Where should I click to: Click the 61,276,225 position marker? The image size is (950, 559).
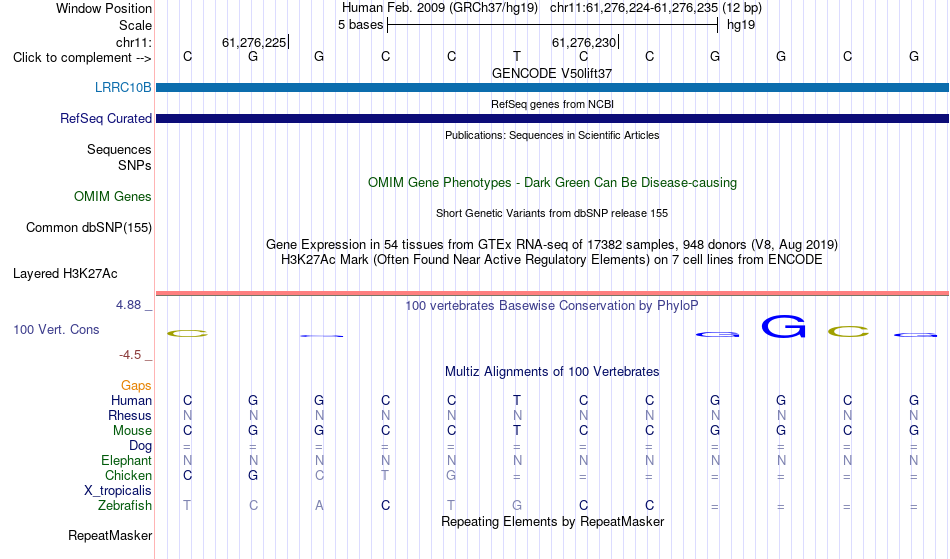(x=254, y=42)
